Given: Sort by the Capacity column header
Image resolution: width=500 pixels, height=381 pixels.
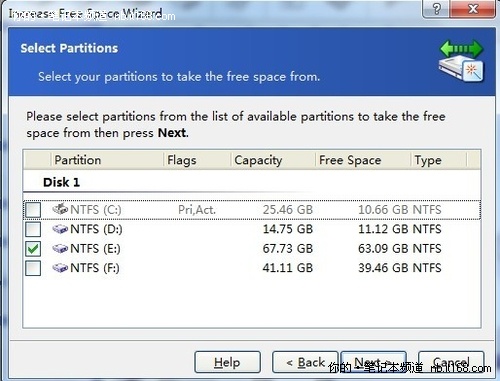Looking at the screenshot, I should pyautogui.click(x=273, y=160).
